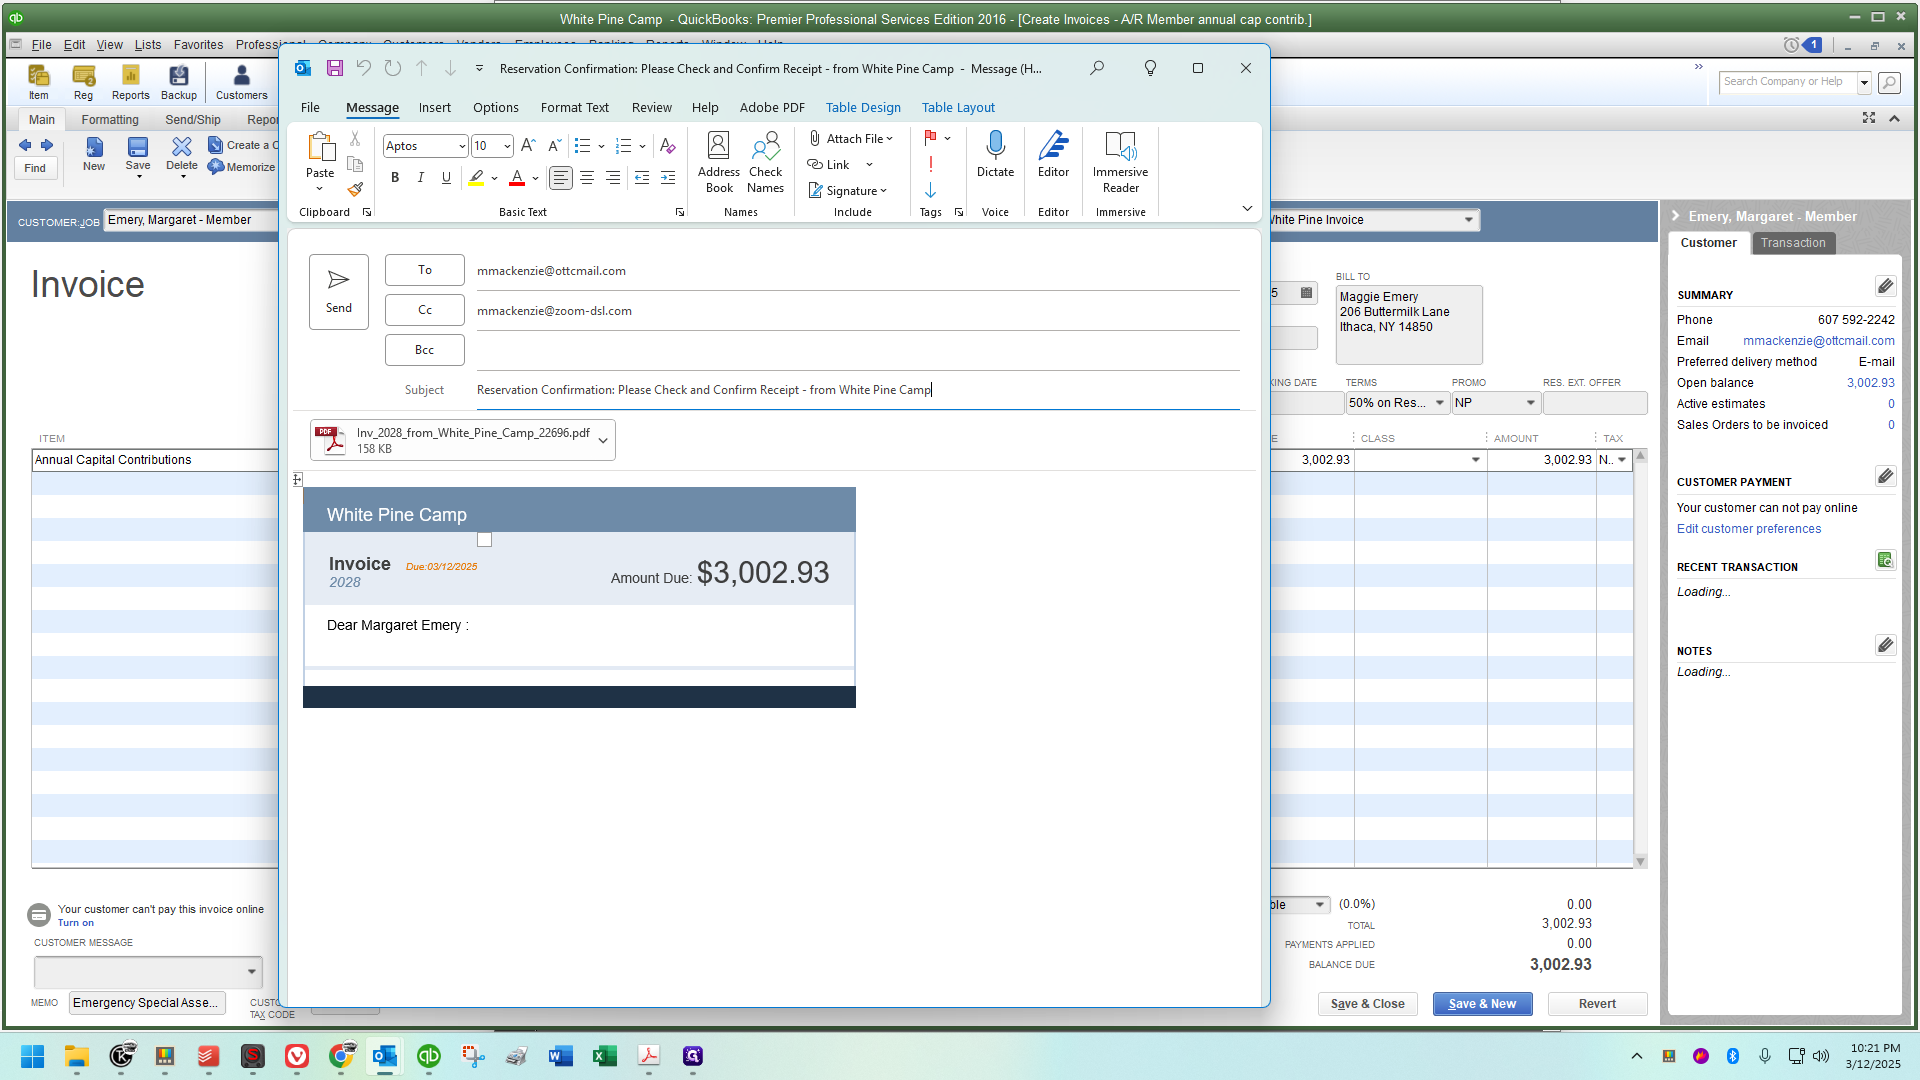Click the Check Names icon
This screenshot has width=1920, height=1080.
click(765, 162)
